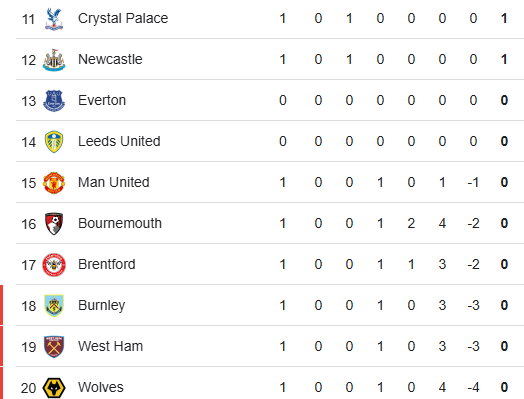This screenshot has width=524, height=399.
Task: Click the West Ham club crest
Action: click(54, 347)
